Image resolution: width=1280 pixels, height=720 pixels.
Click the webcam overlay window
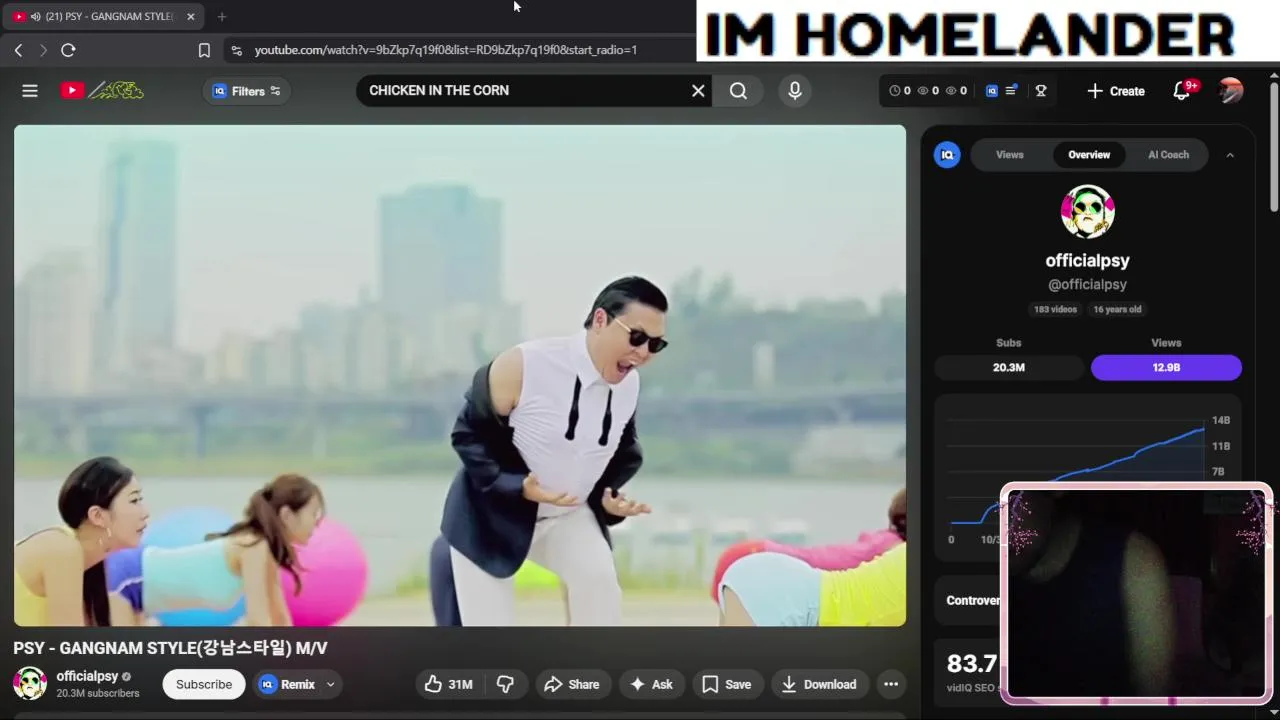point(1137,594)
